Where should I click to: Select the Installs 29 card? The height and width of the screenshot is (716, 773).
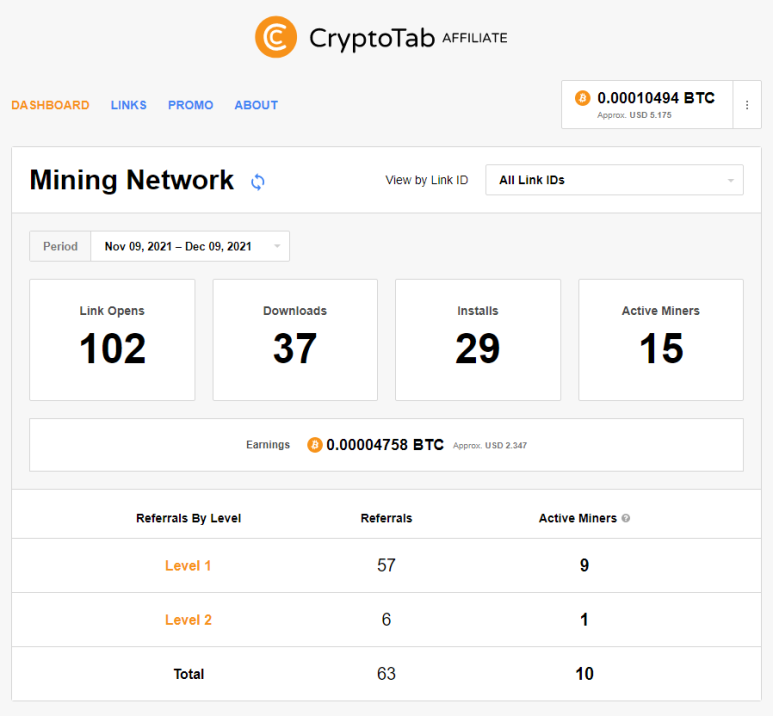pos(478,340)
